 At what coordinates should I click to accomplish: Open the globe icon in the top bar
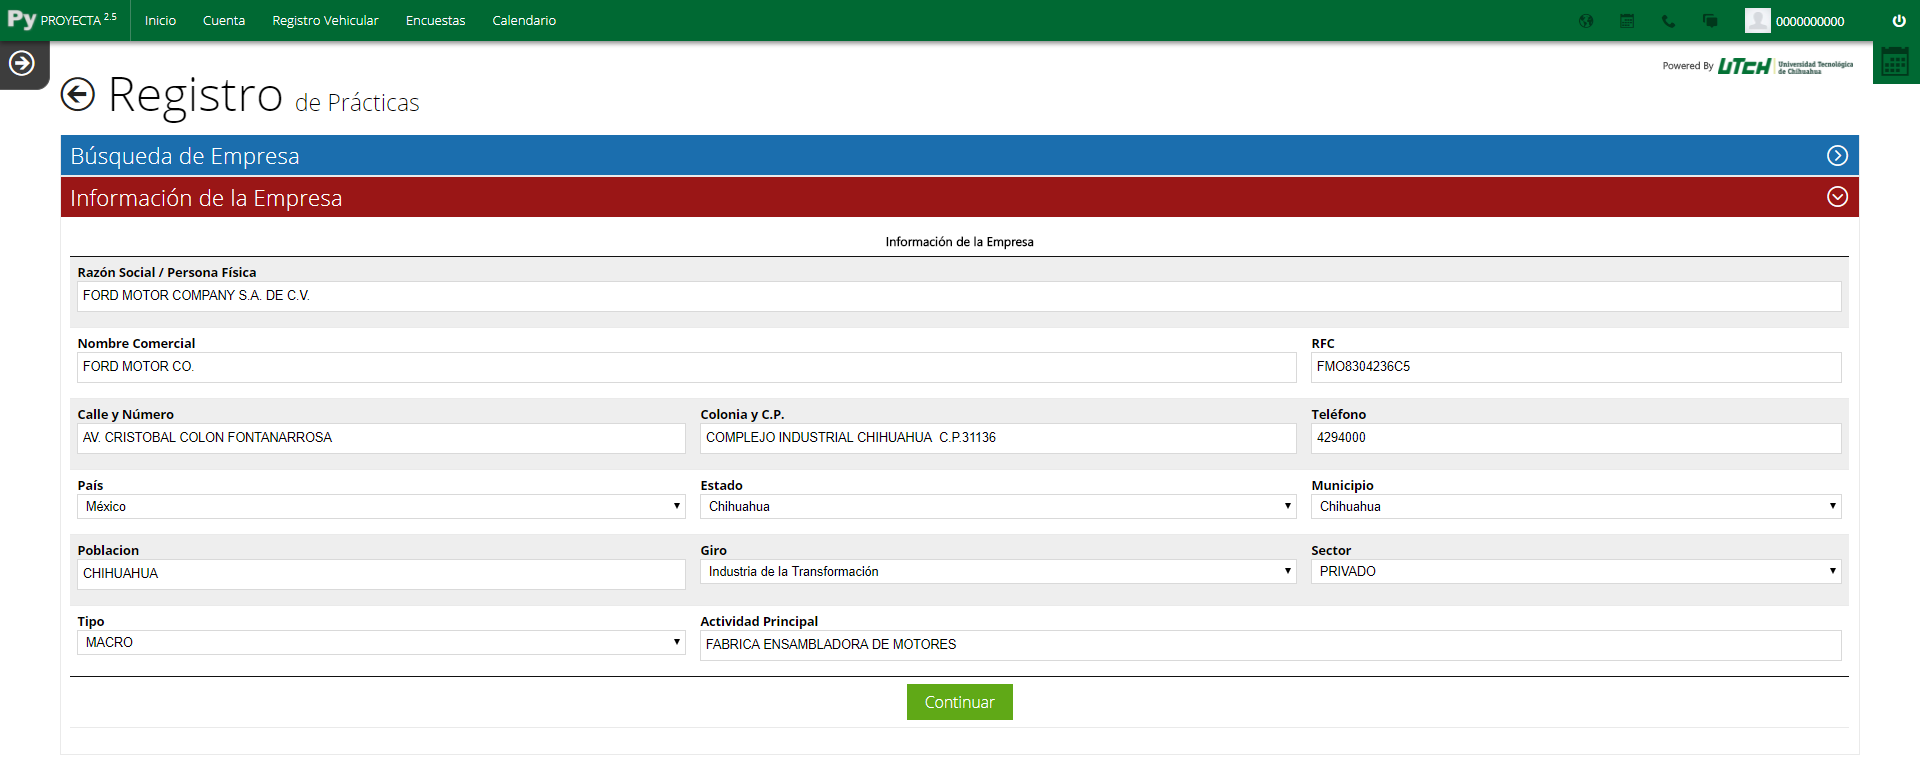click(1586, 21)
